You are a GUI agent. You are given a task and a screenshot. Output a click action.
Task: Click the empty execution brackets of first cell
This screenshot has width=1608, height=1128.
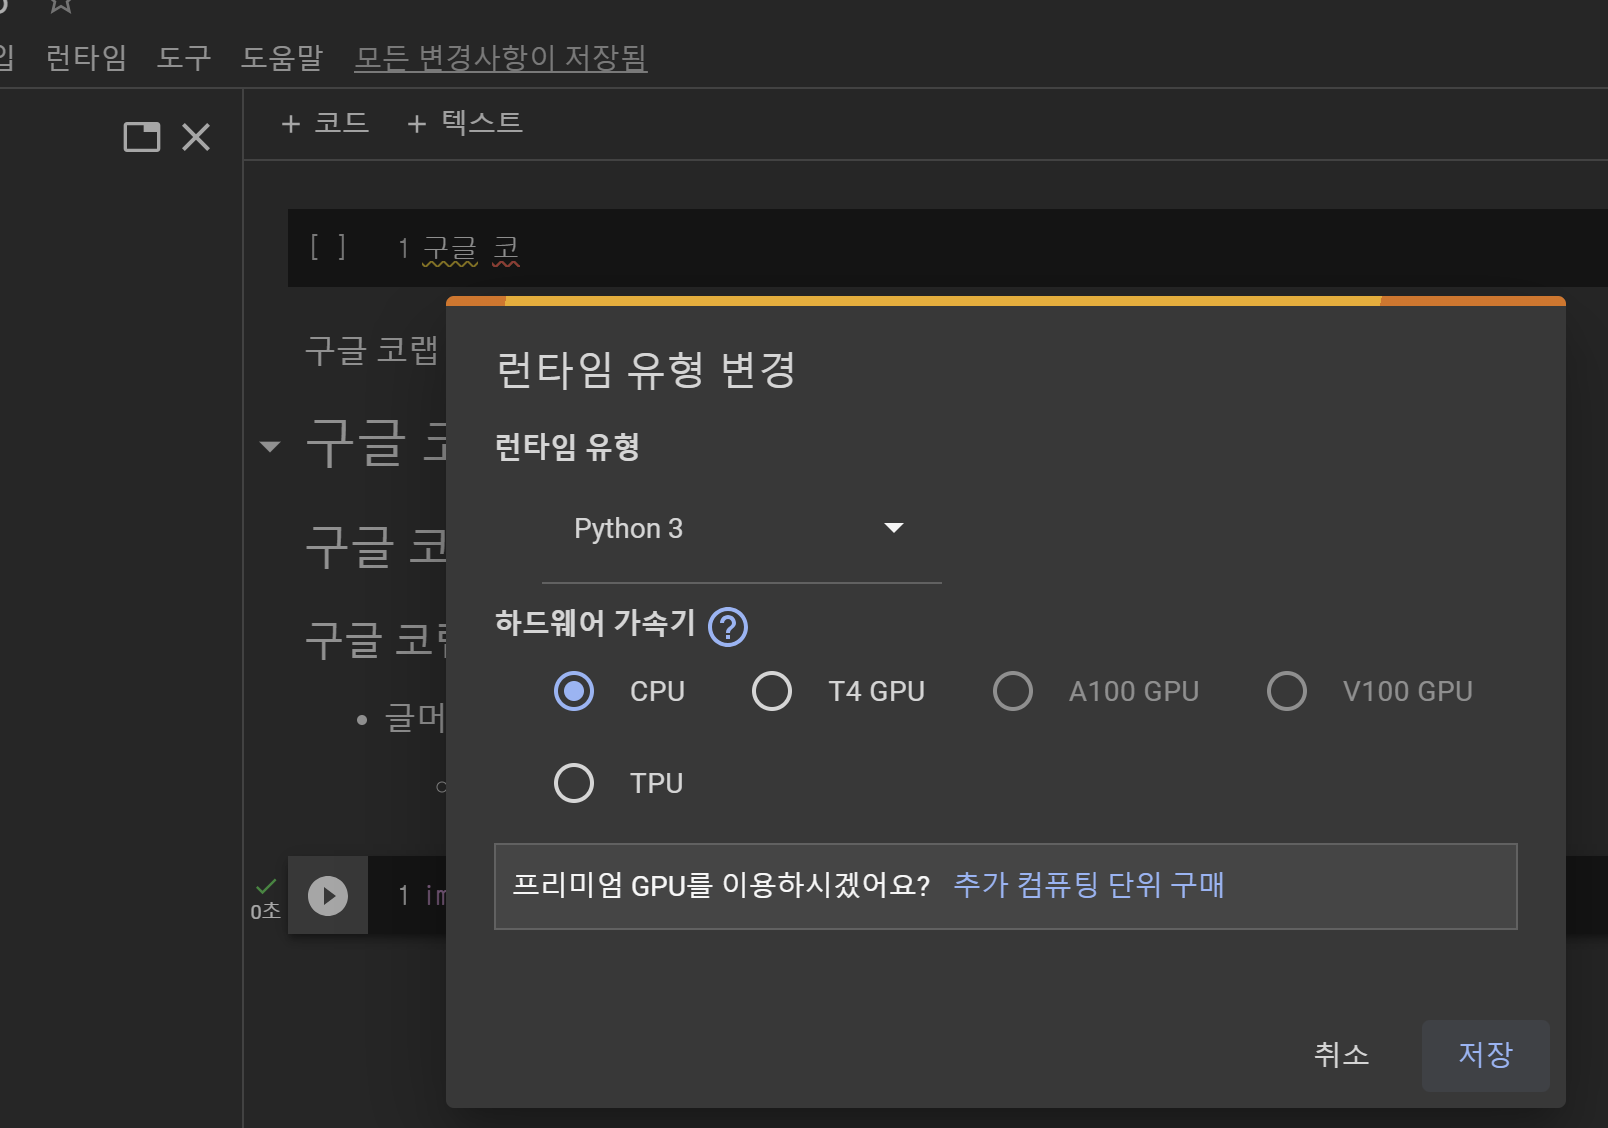328,247
